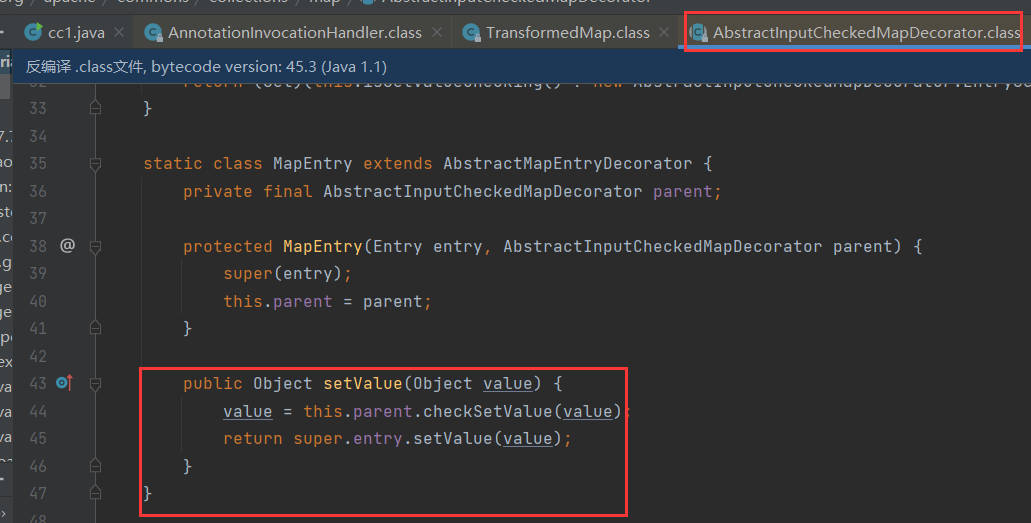The width and height of the screenshot is (1031, 523).
Task: Collapse the MapEntry constructor at line 38
Action: coord(95,247)
